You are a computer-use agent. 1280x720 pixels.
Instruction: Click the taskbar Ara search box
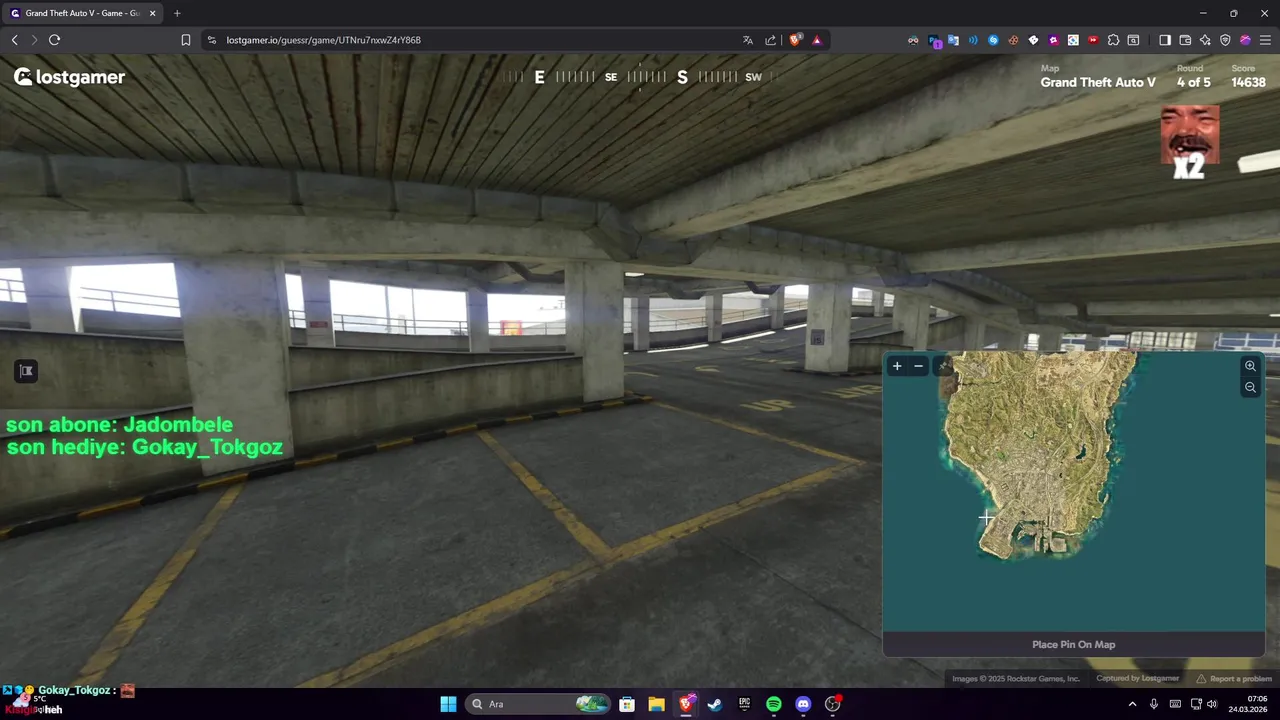pyautogui.click(x=538, y=704)
